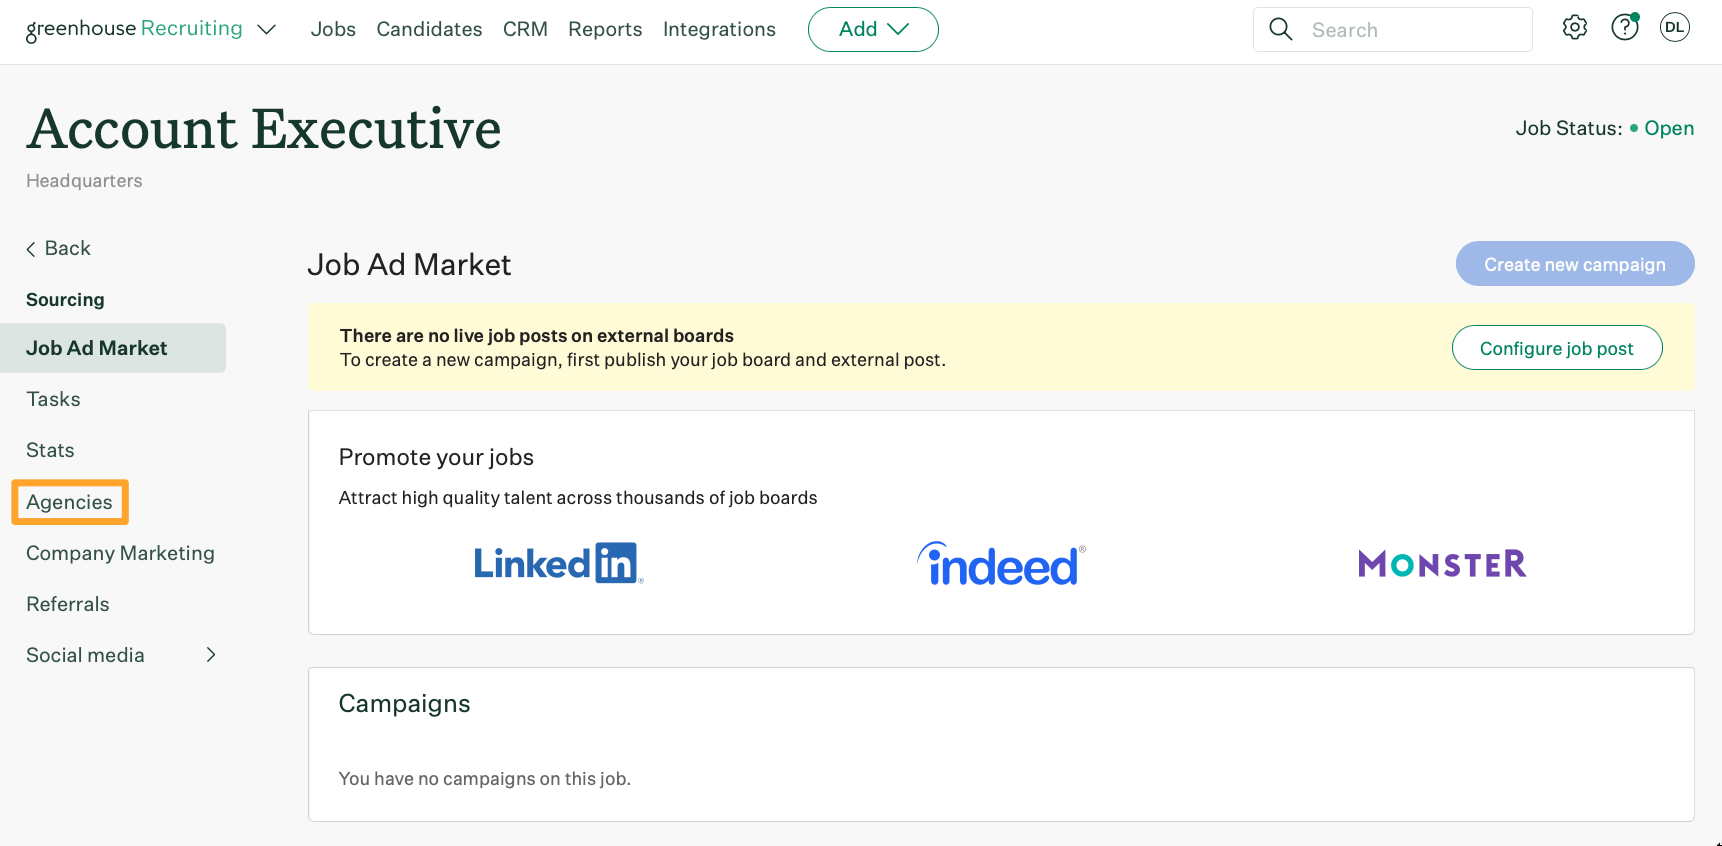
Task: Open the Reports menu
Action: [605, 29]
